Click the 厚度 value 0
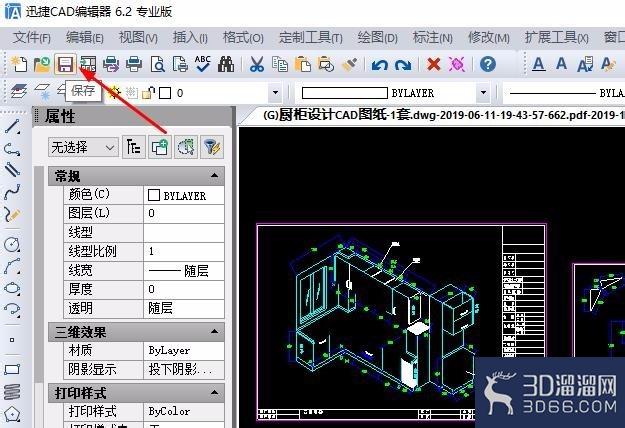Image resolution: width=625 pixels, height=428 pixels. [x=184, y=289]
